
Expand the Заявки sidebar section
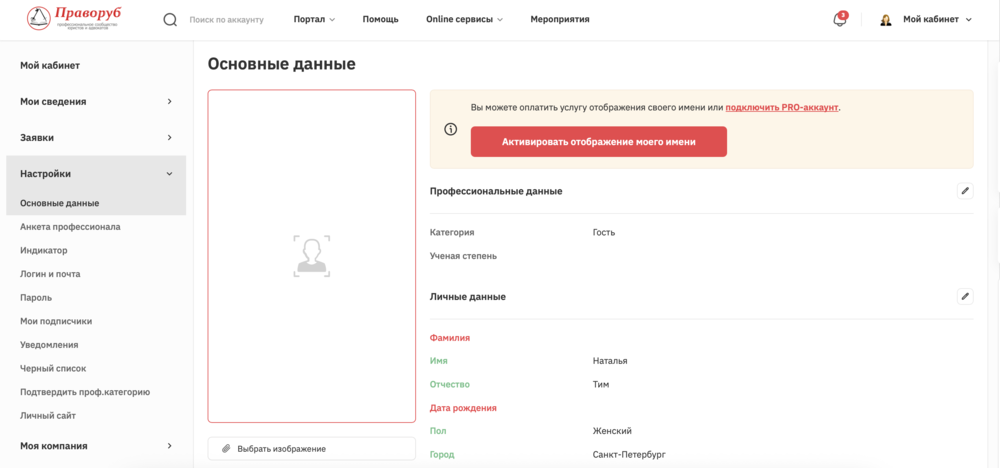(x=96, y=137)
